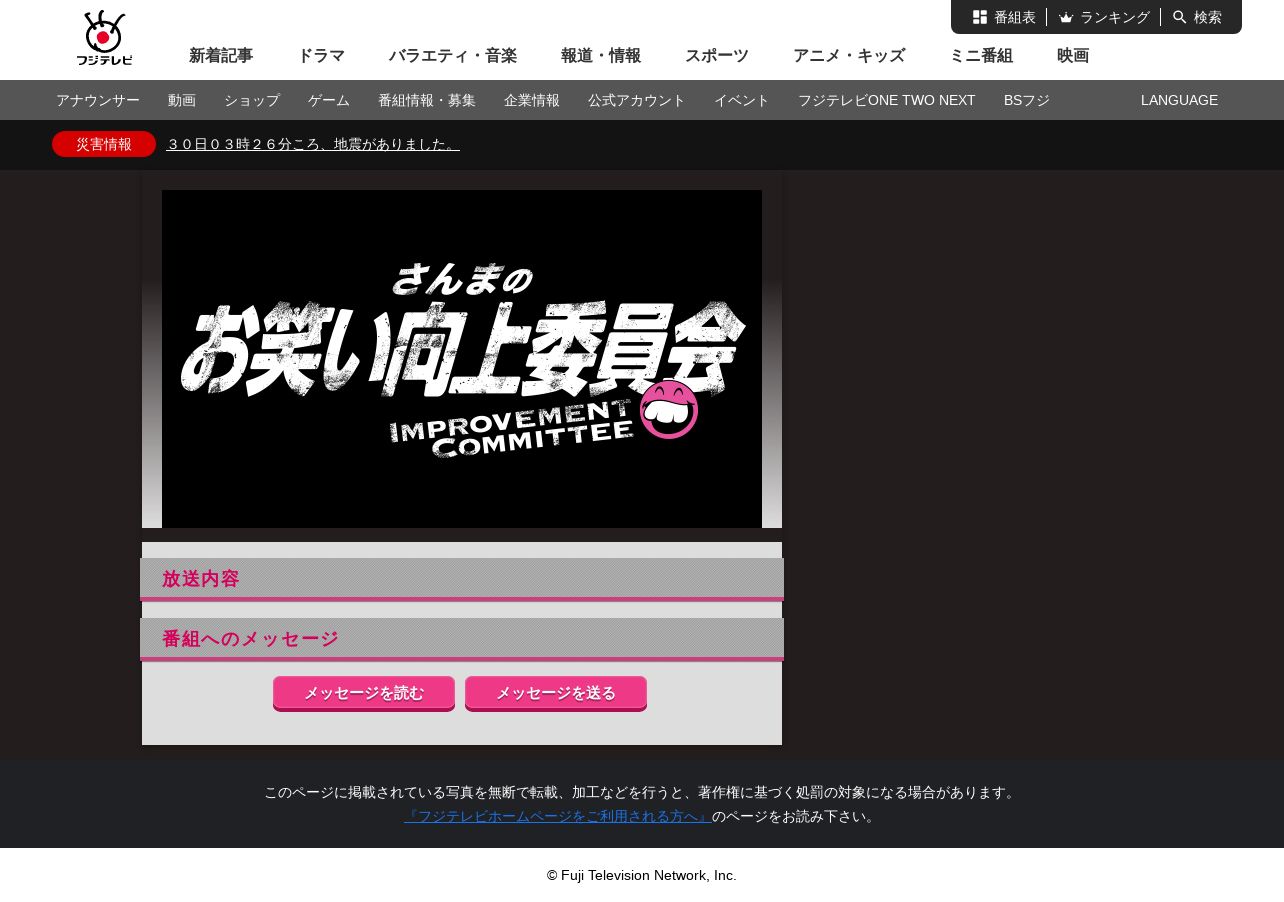Image resolution: width=1284 pixels, height=902 pixels.
Task: Open the program guide grid icon
Action: 980,17
